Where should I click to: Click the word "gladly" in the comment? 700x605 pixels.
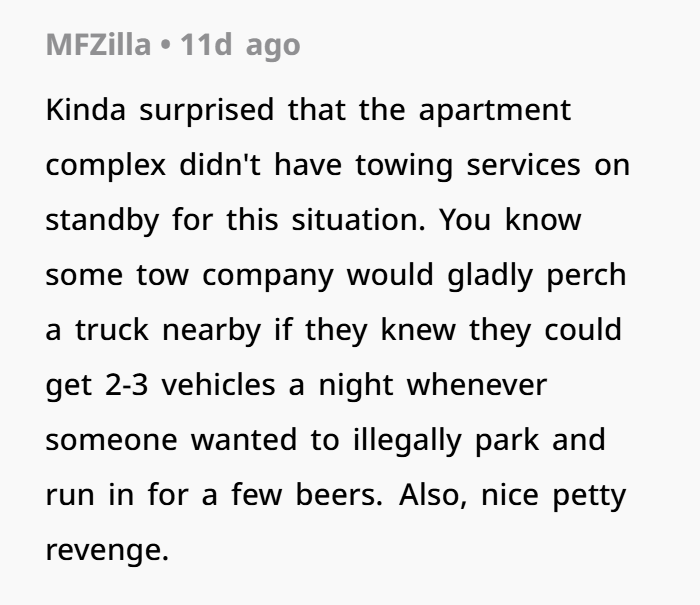490,276
